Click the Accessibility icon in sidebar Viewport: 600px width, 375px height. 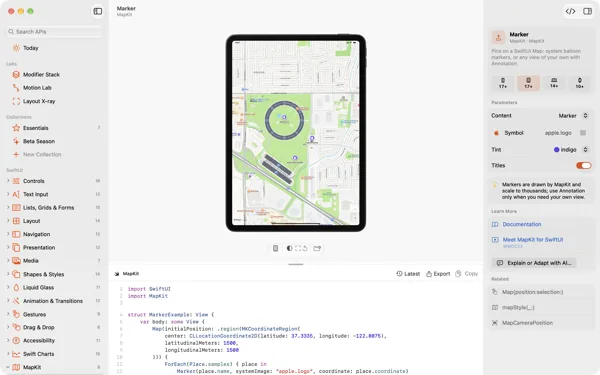click(16, 340)
